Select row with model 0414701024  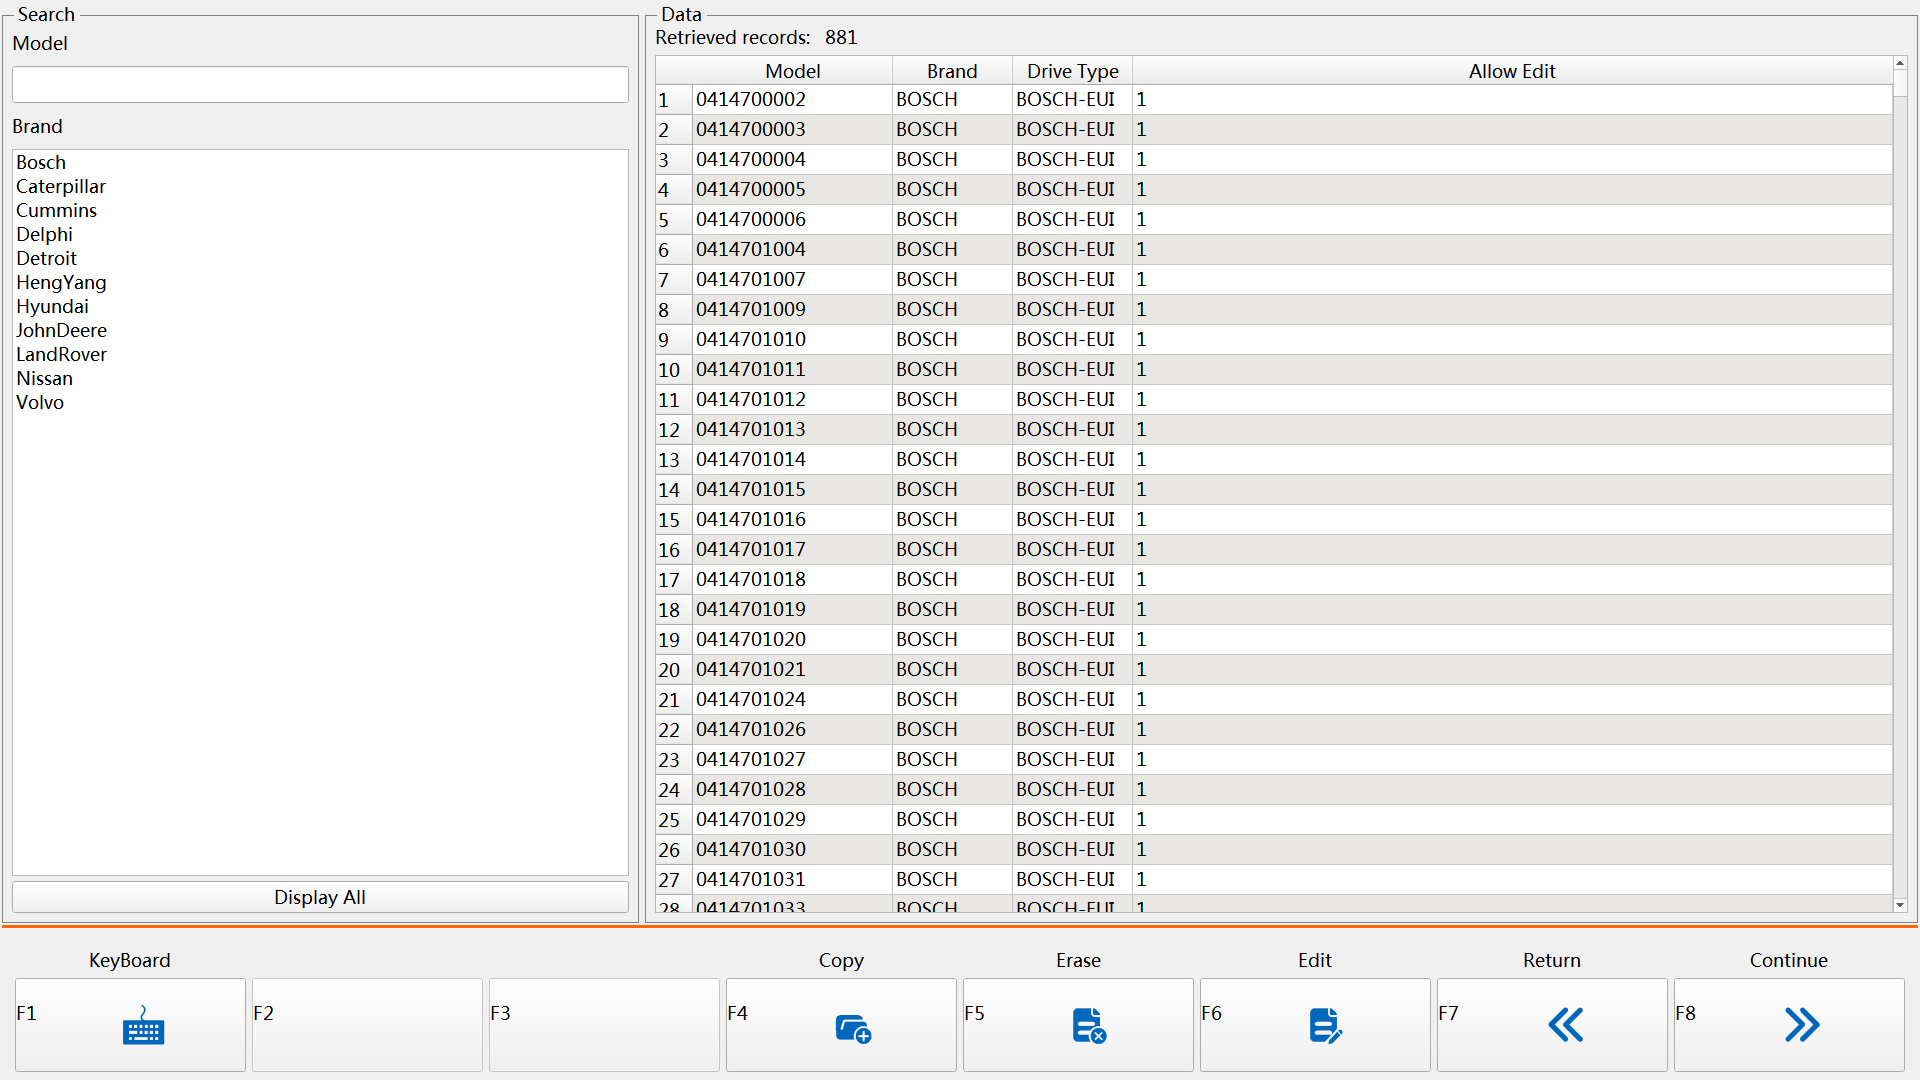(x=751, y=699)
